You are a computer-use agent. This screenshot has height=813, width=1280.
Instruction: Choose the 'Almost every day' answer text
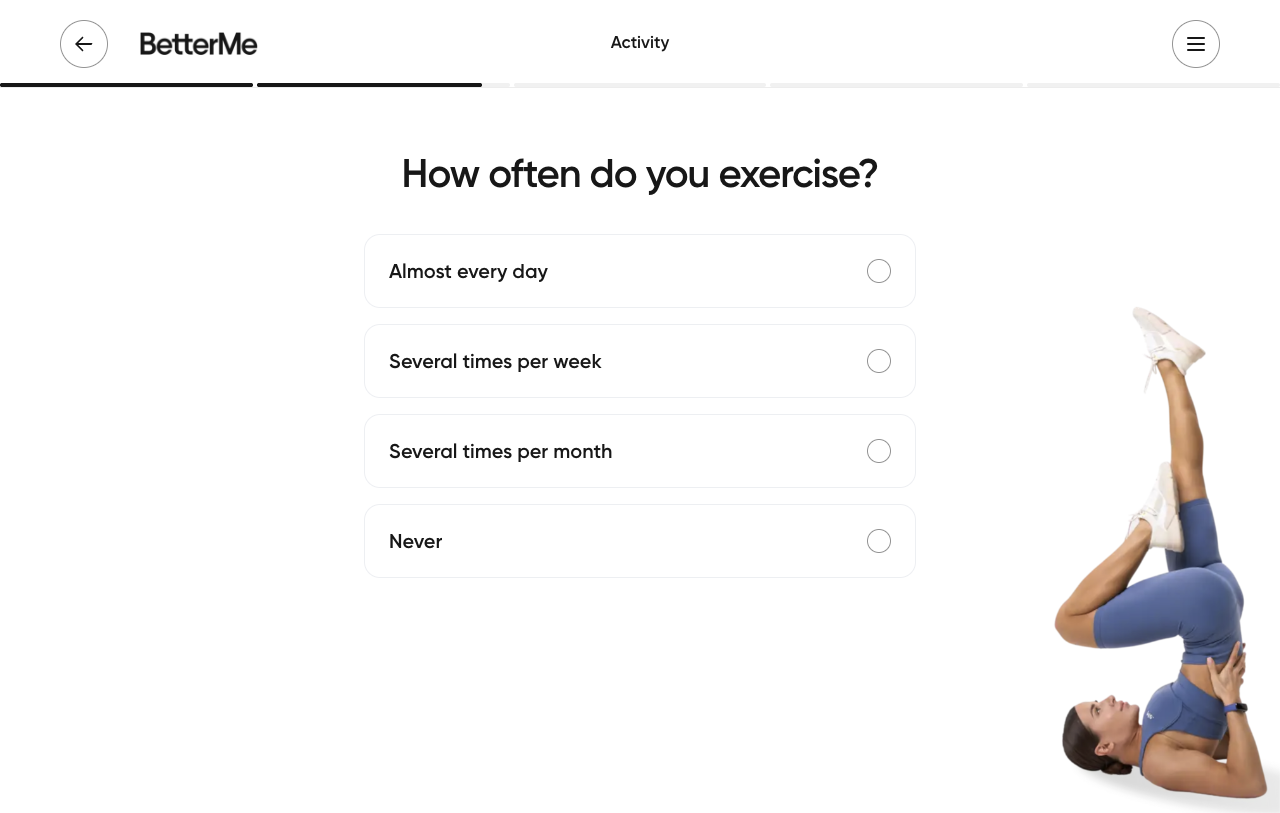[x=468, y=271]
